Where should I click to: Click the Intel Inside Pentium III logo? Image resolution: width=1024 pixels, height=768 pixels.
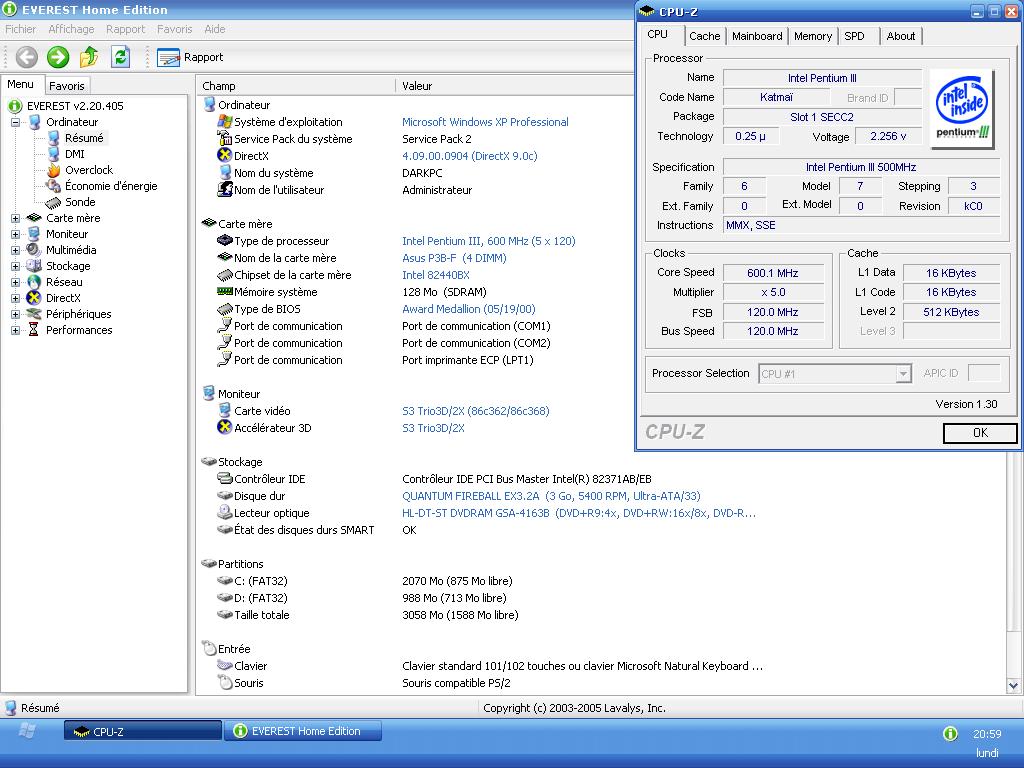pos(961,108)
